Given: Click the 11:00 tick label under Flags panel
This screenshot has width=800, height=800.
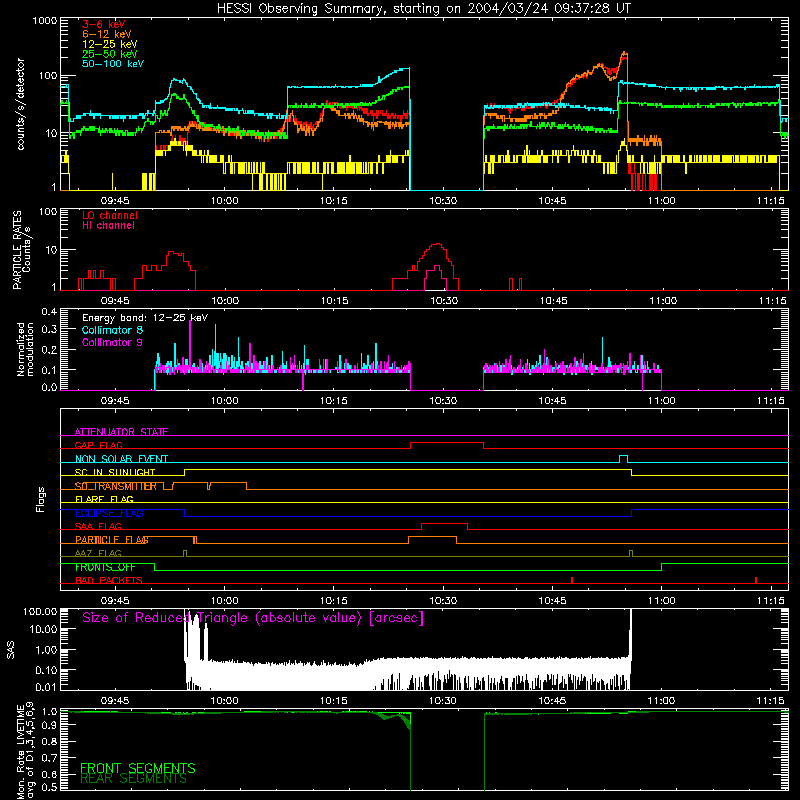Looking at the screenshot, I should pos(661,601).
